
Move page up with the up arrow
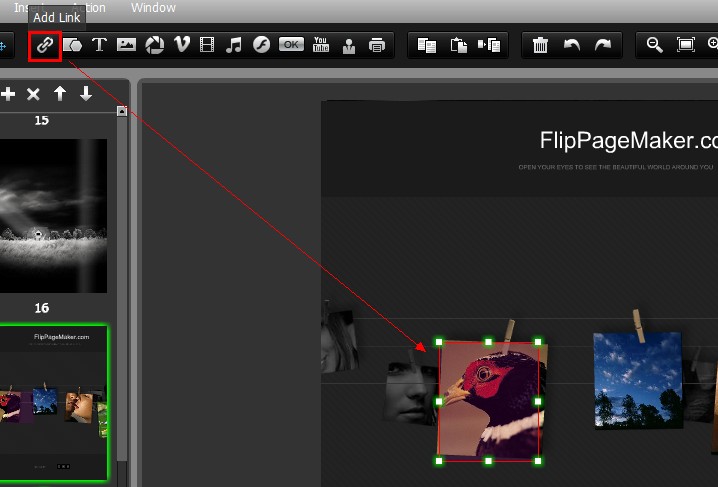[x=60, y=94]
